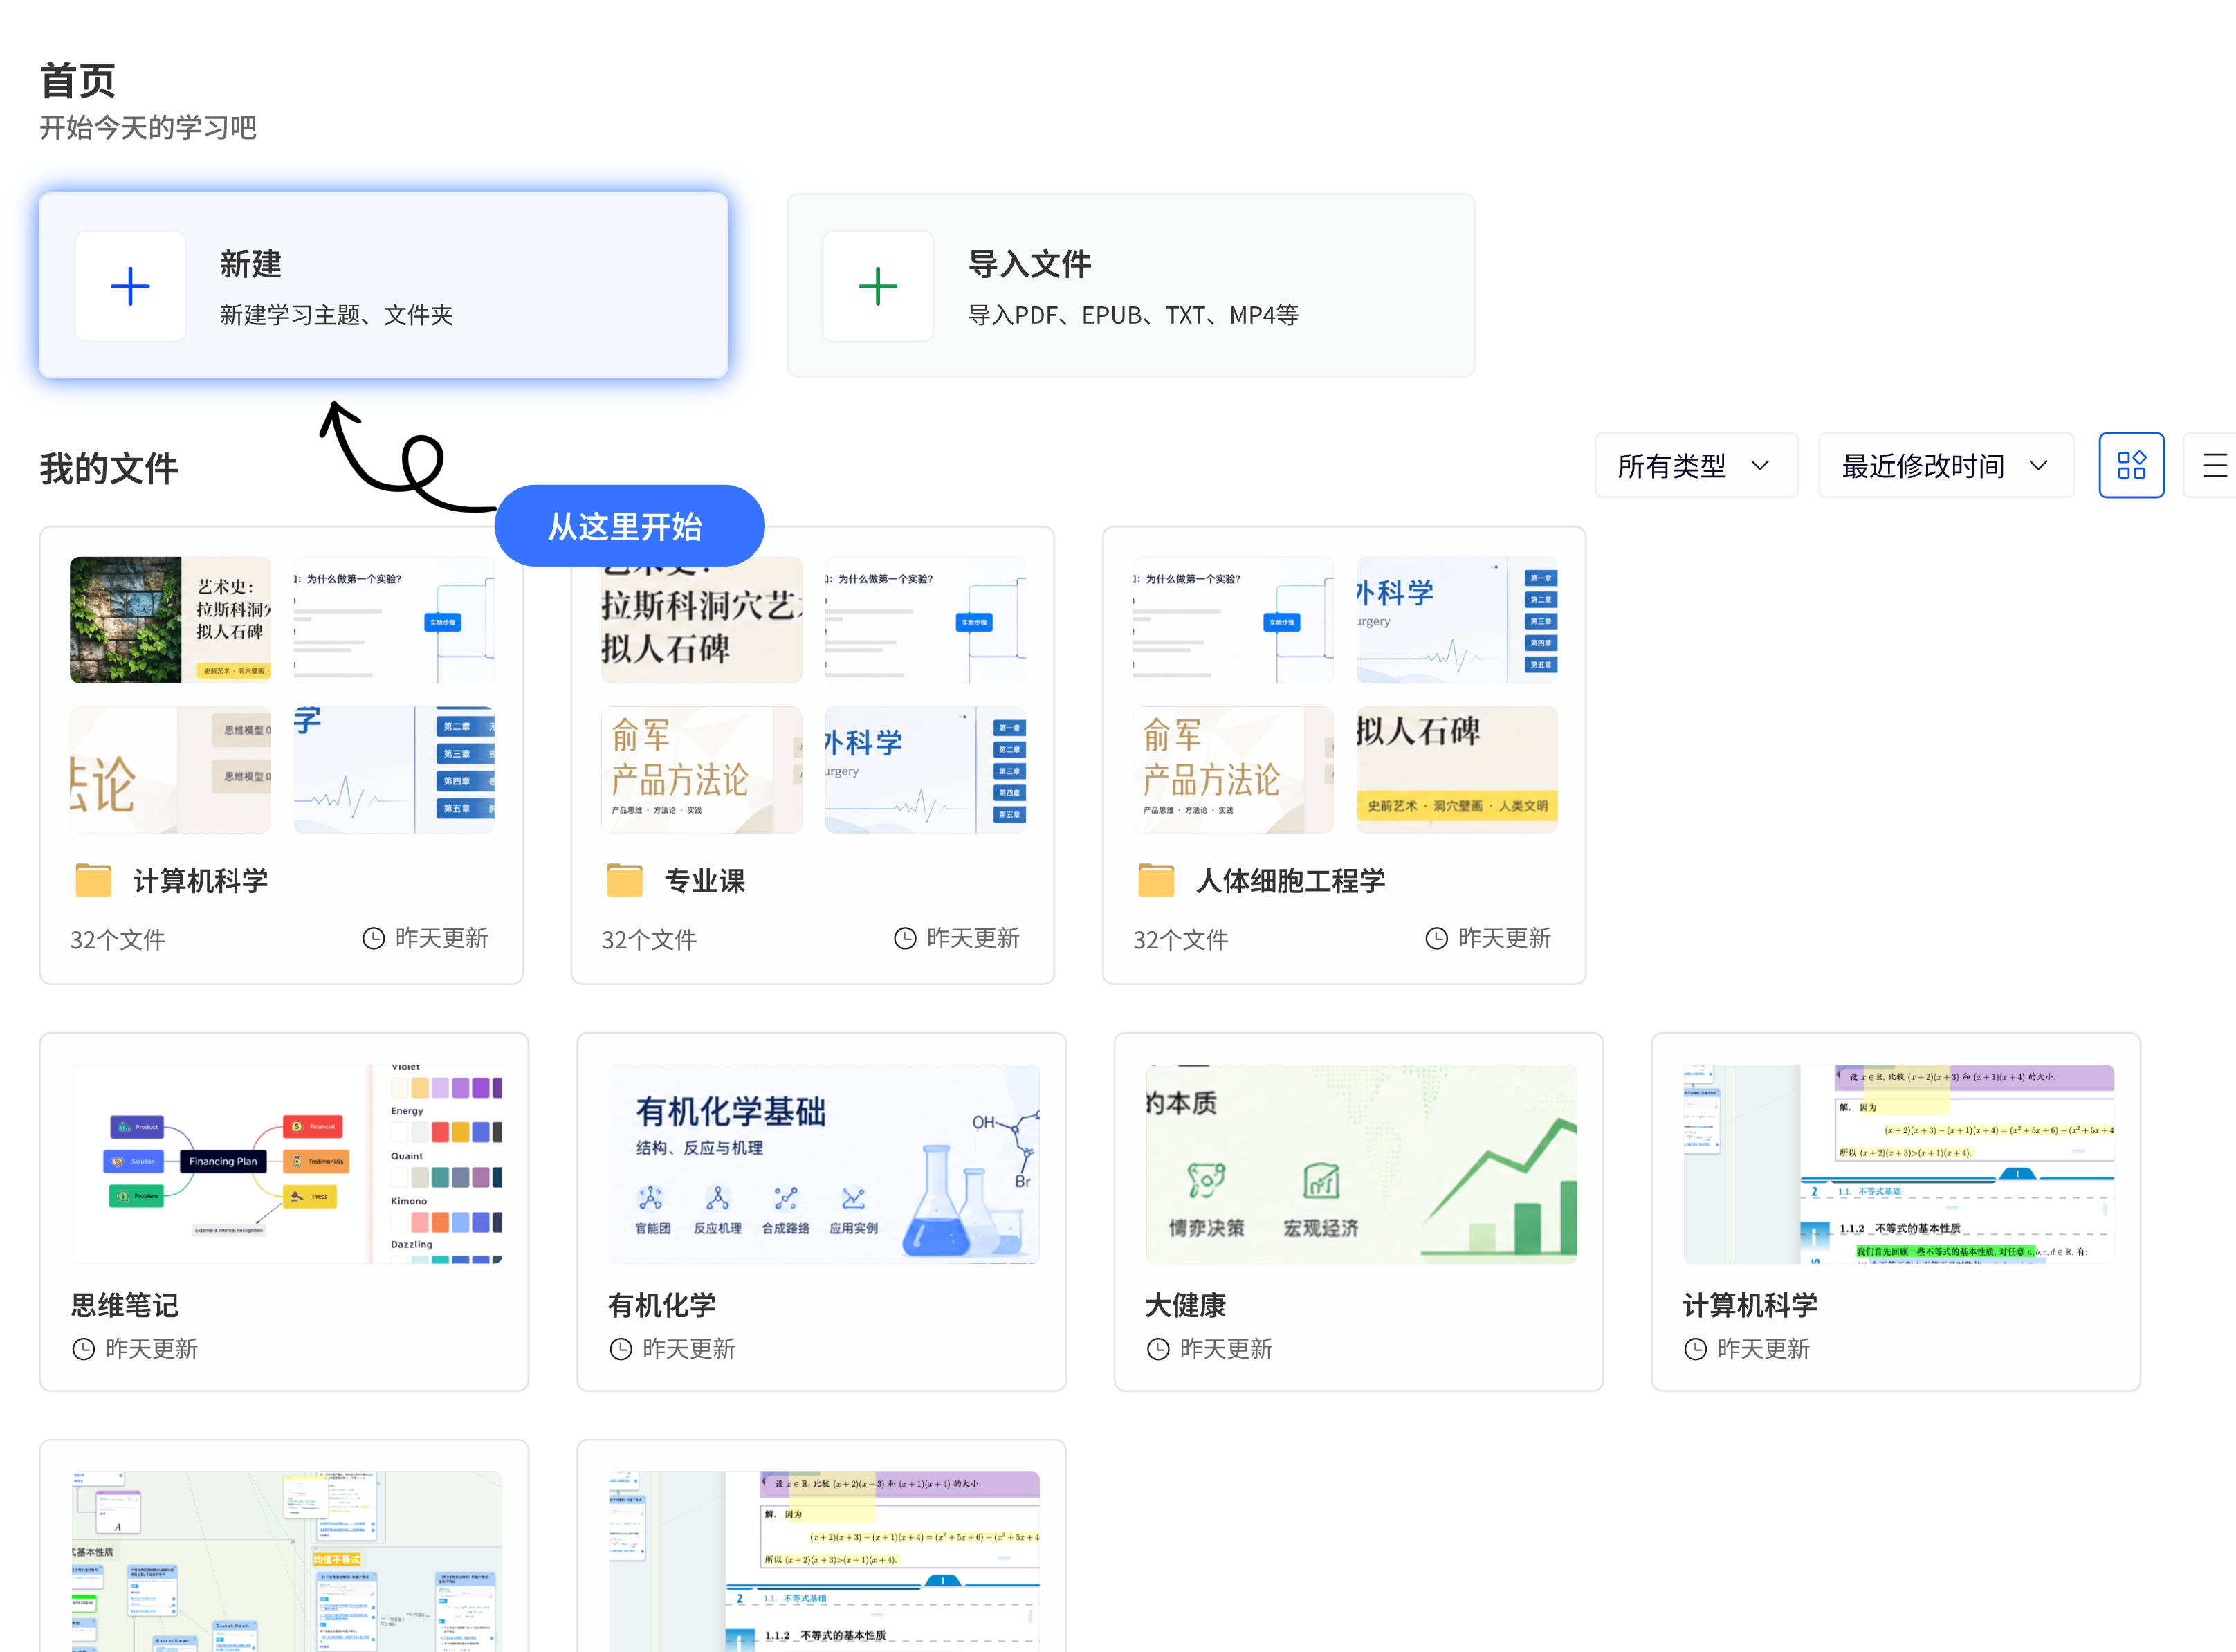Click the clock icon in 计算机科学 folder card

373,938
